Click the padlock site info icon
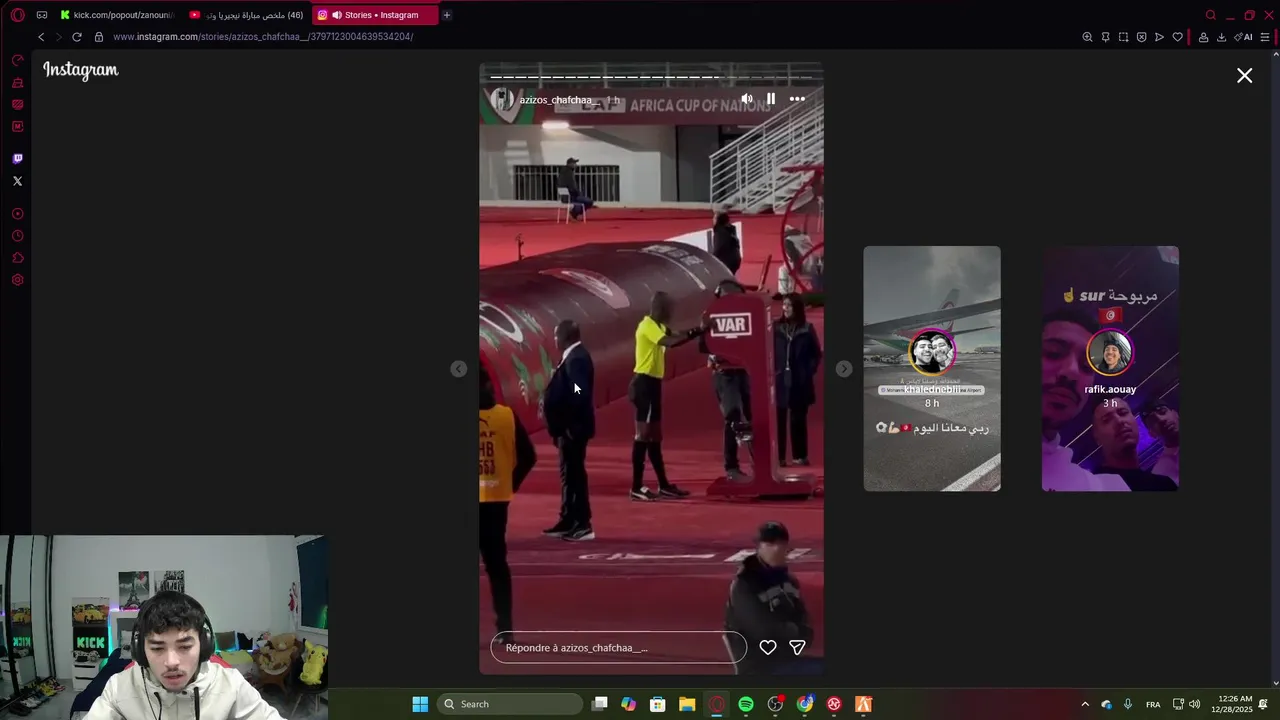This screenshot has height=720, width=1280. [x=98, y=37]
